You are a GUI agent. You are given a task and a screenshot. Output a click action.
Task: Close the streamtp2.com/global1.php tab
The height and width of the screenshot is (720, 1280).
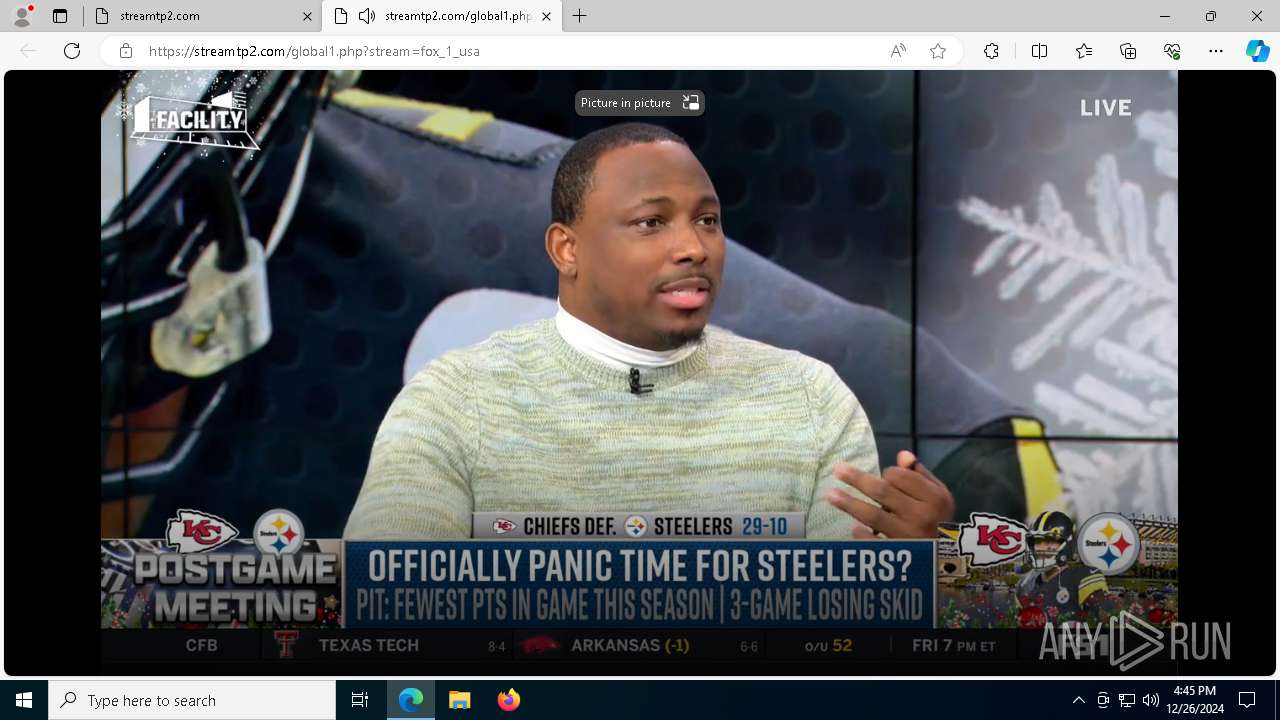coord(546,16)
